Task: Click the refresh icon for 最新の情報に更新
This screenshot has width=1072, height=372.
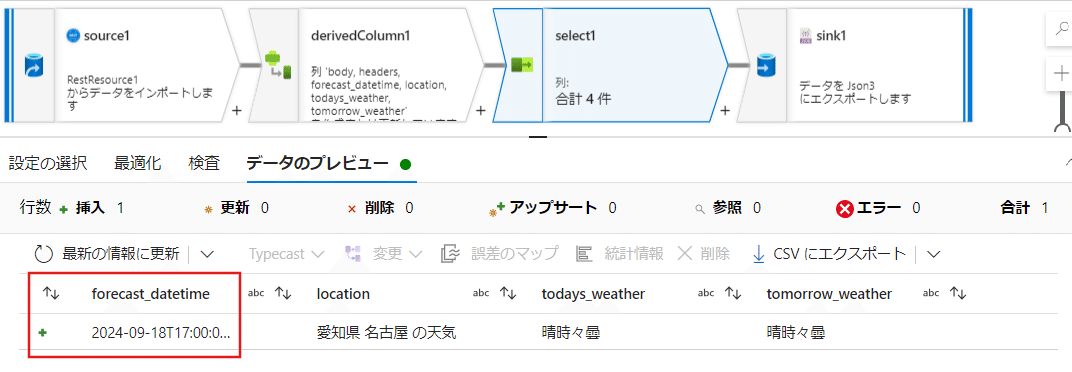Action: click(44, 254)
